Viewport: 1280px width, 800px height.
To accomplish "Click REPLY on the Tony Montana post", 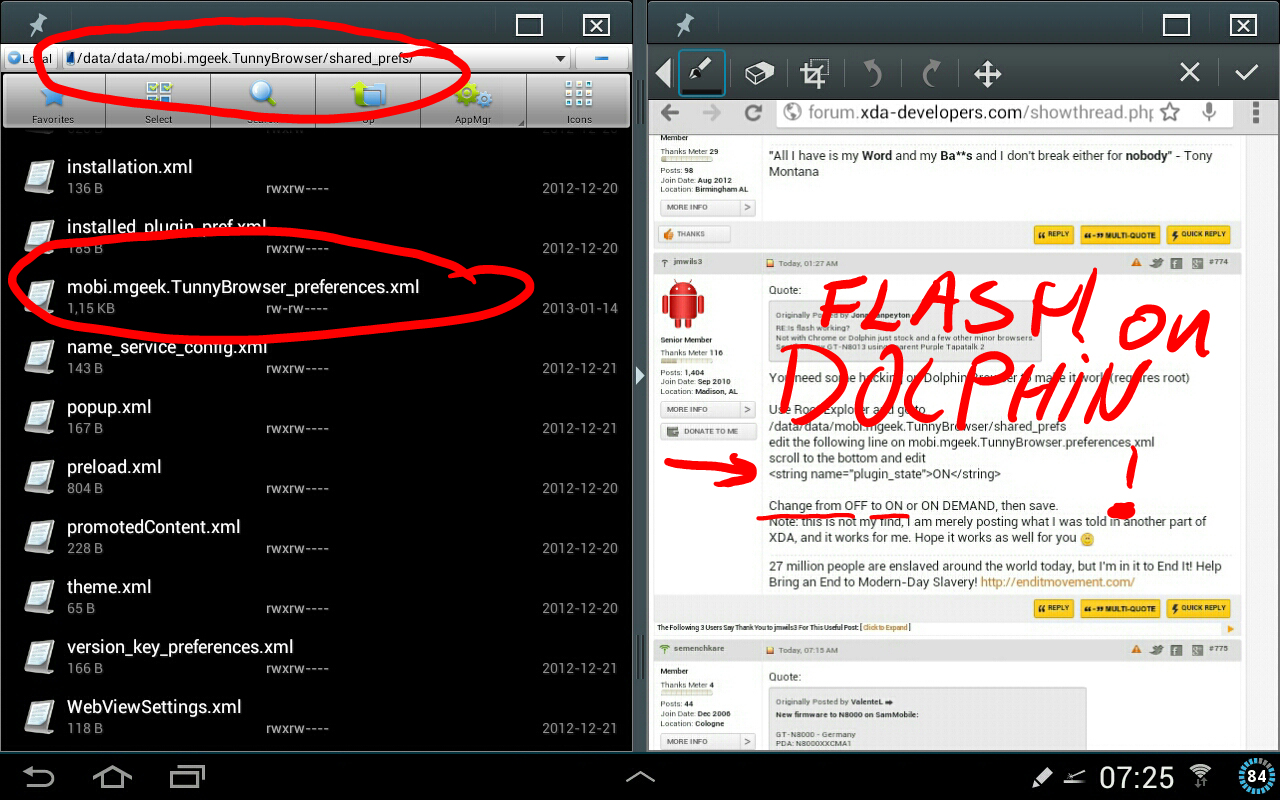I will pyautogui.click(x=1053, y=235).
